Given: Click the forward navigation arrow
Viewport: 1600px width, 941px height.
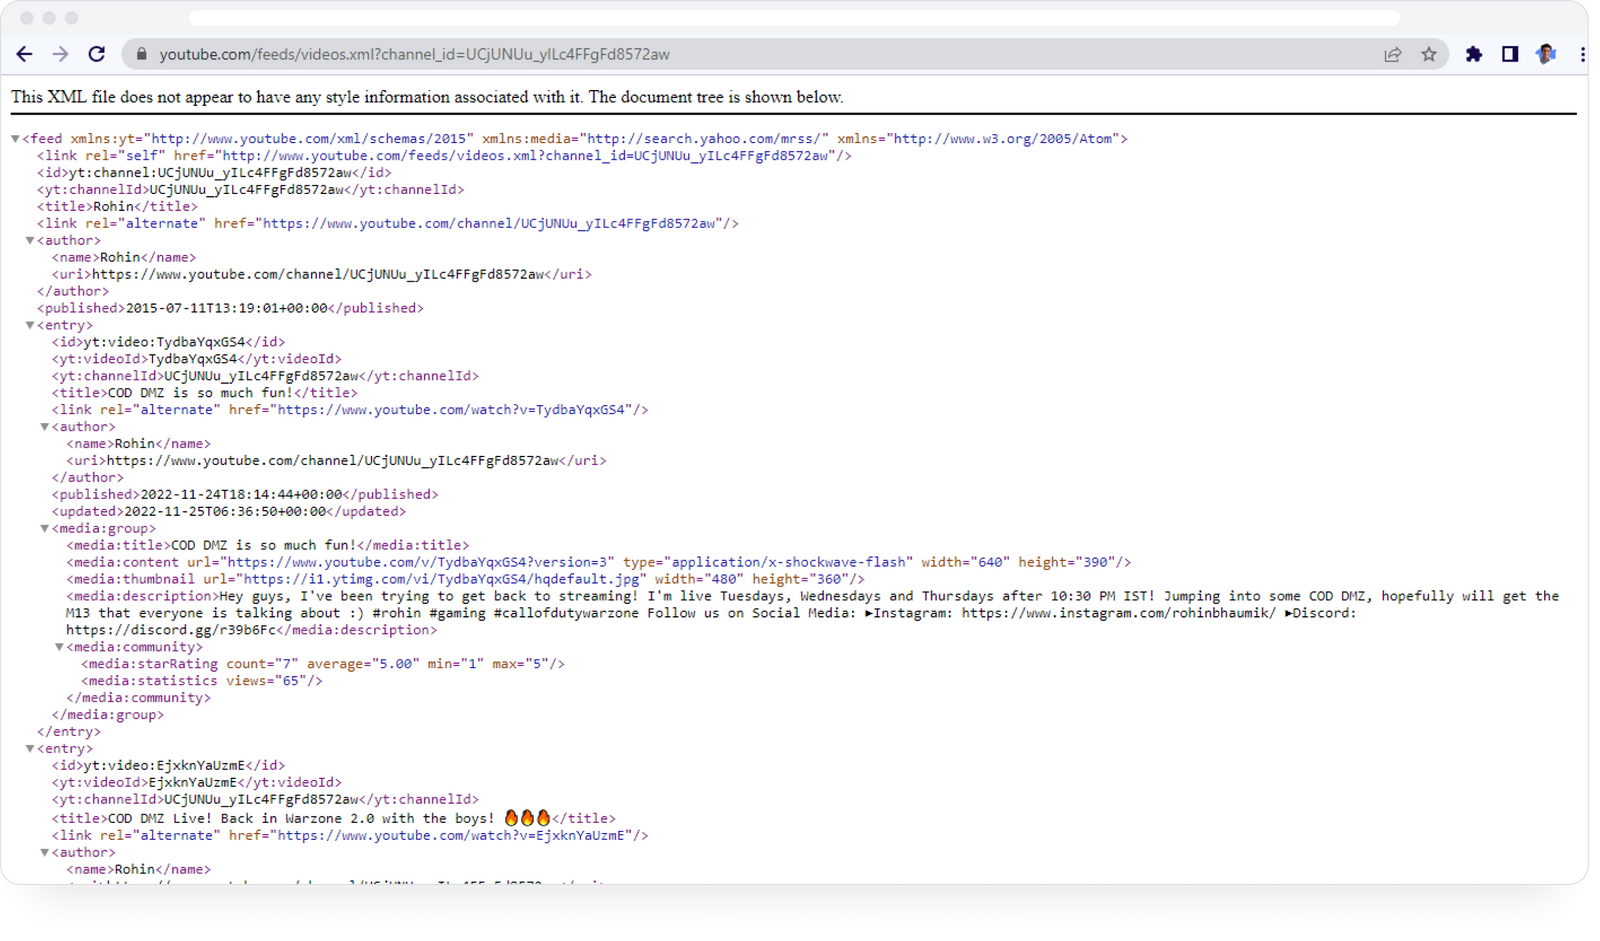Looking at the screenshot, I should 60,54.
